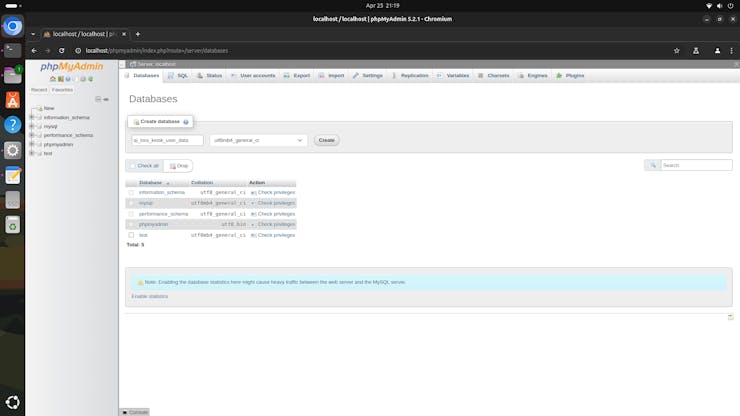The height and width of the screenshot is (416, 740).
Task: Open the tab search dropdown arrow in Chromium
Action: (x=33, y=34)
